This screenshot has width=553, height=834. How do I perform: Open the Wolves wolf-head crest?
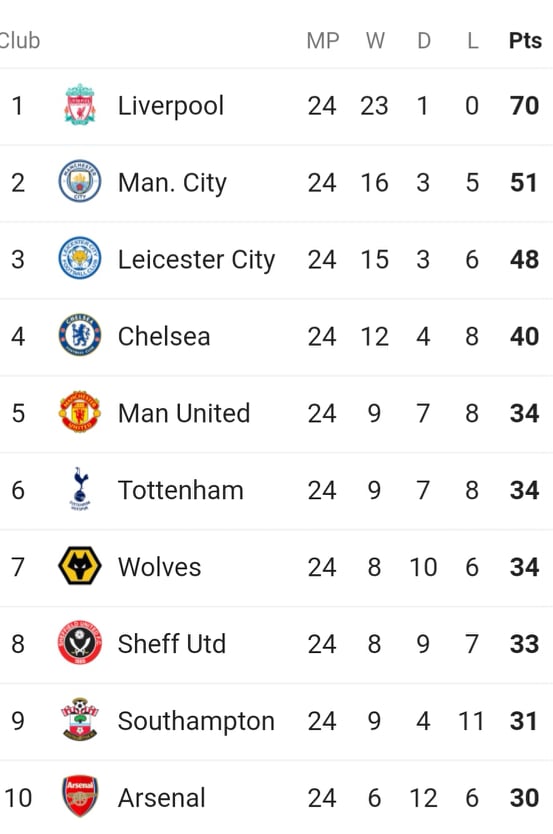point(80,566)
